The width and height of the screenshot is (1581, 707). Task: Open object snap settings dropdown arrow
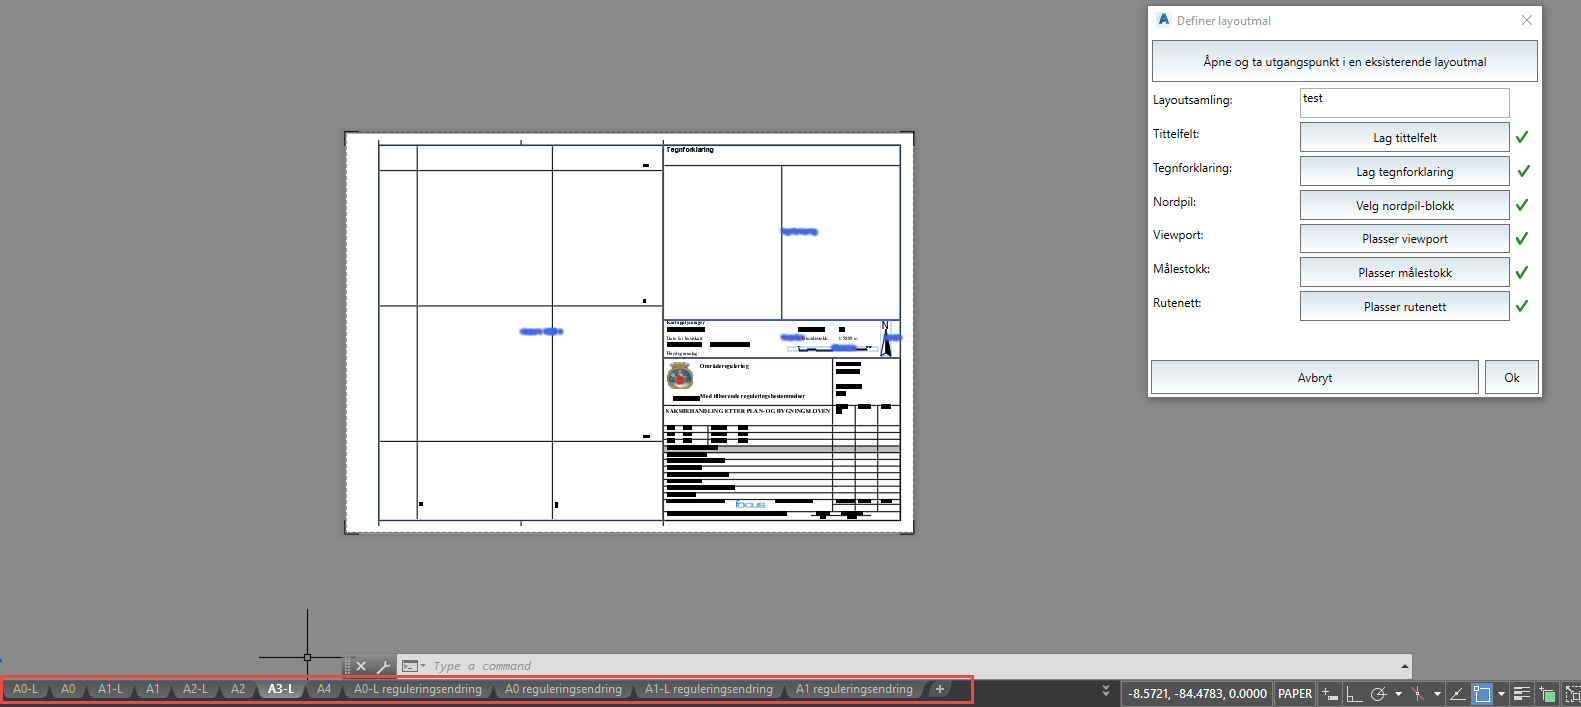pos(1501,694)
